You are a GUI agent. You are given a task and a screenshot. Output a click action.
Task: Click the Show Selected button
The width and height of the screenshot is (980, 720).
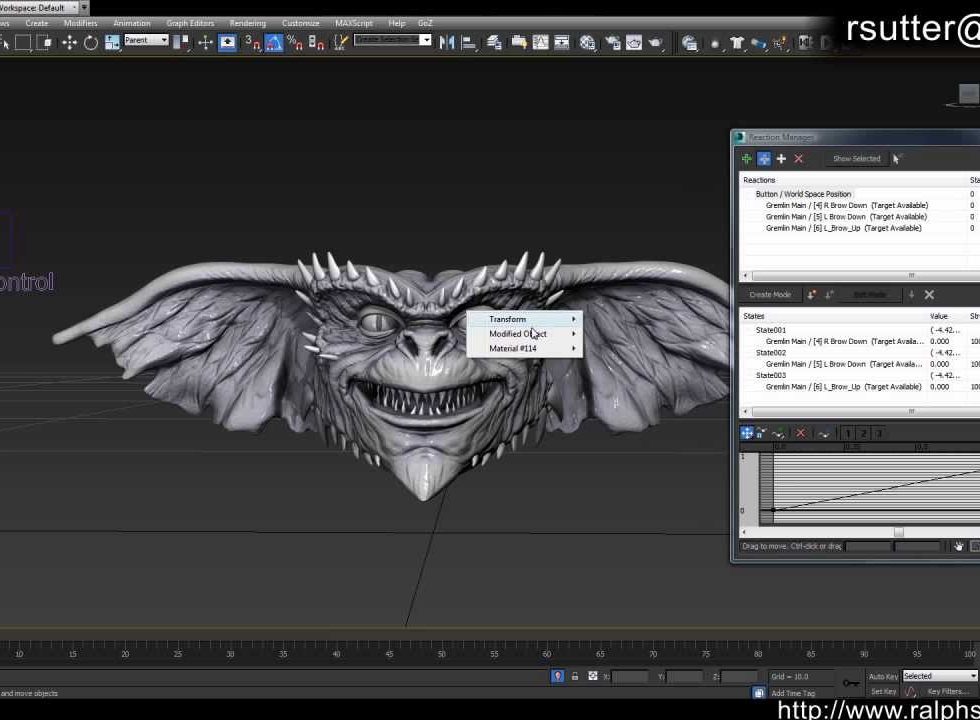coord(856,159)
